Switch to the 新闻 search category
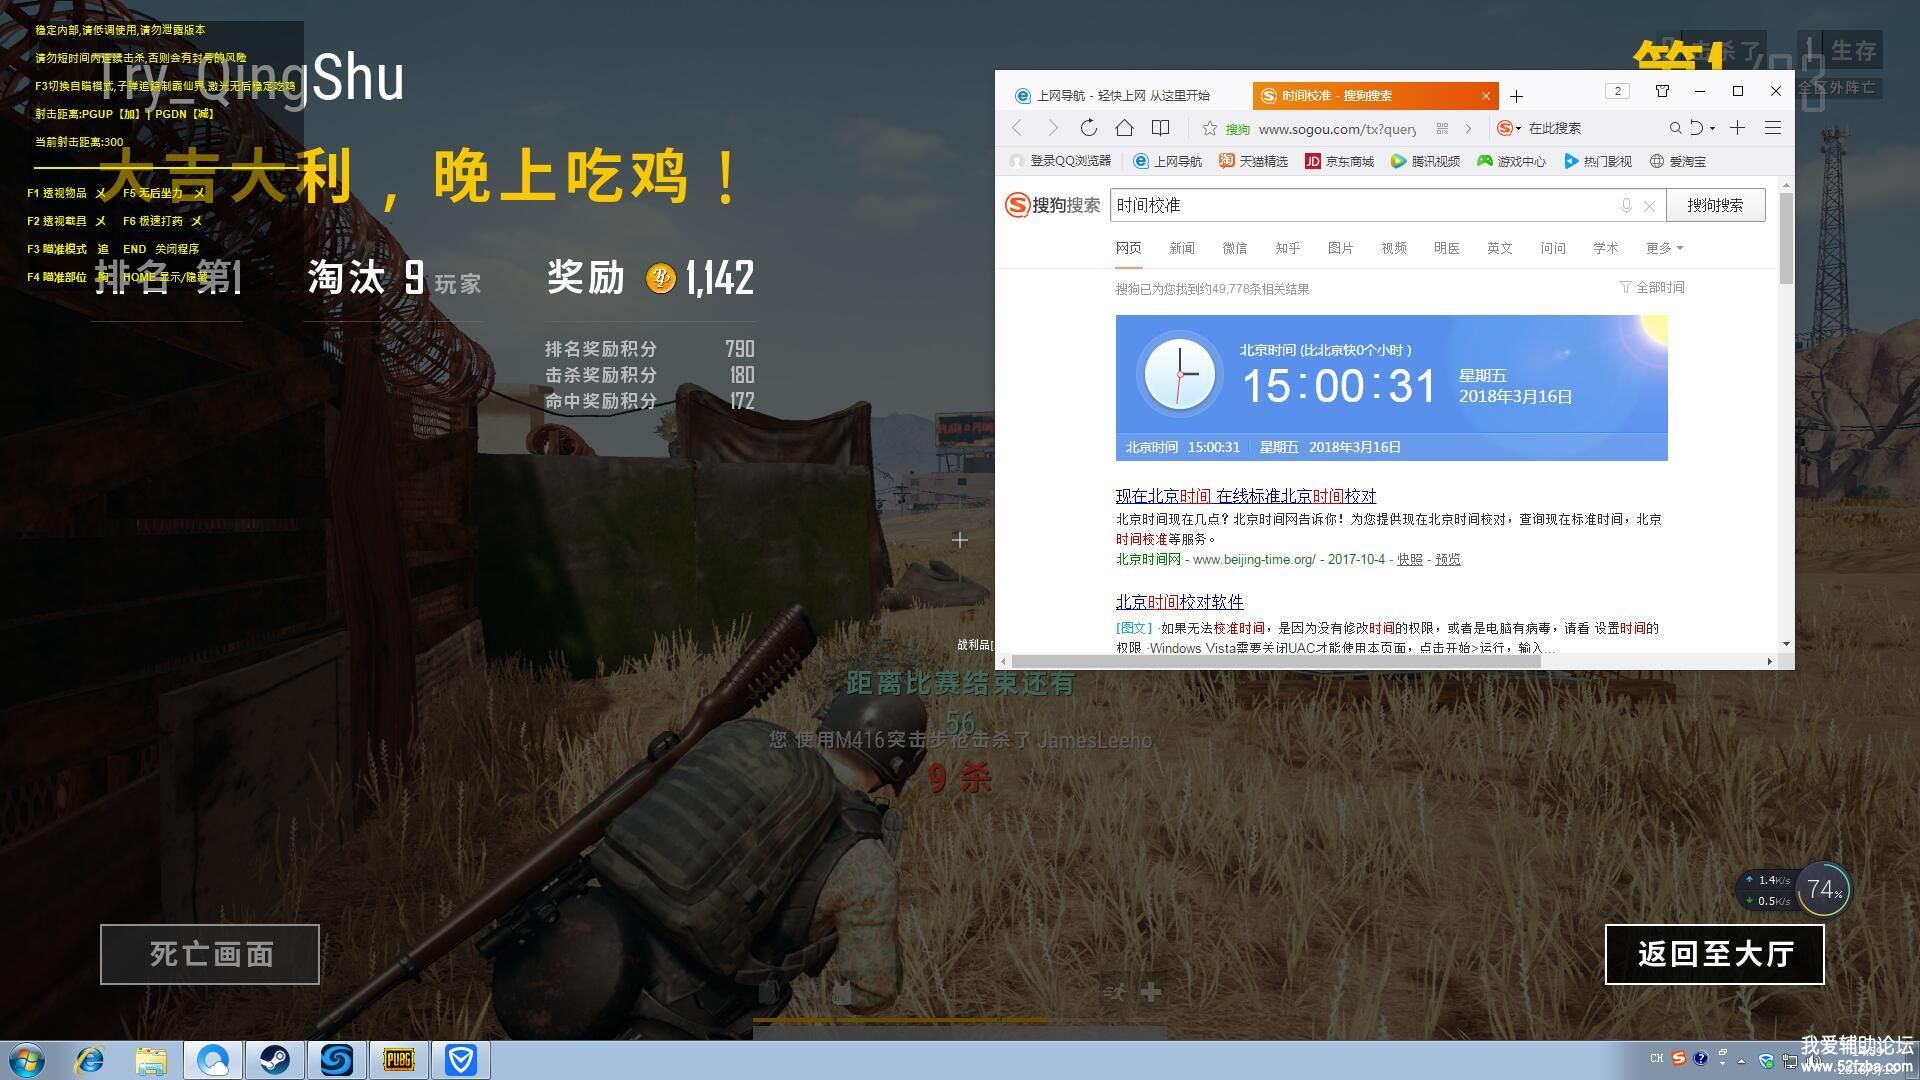1920x1080 pixels. pos(1182,248)
